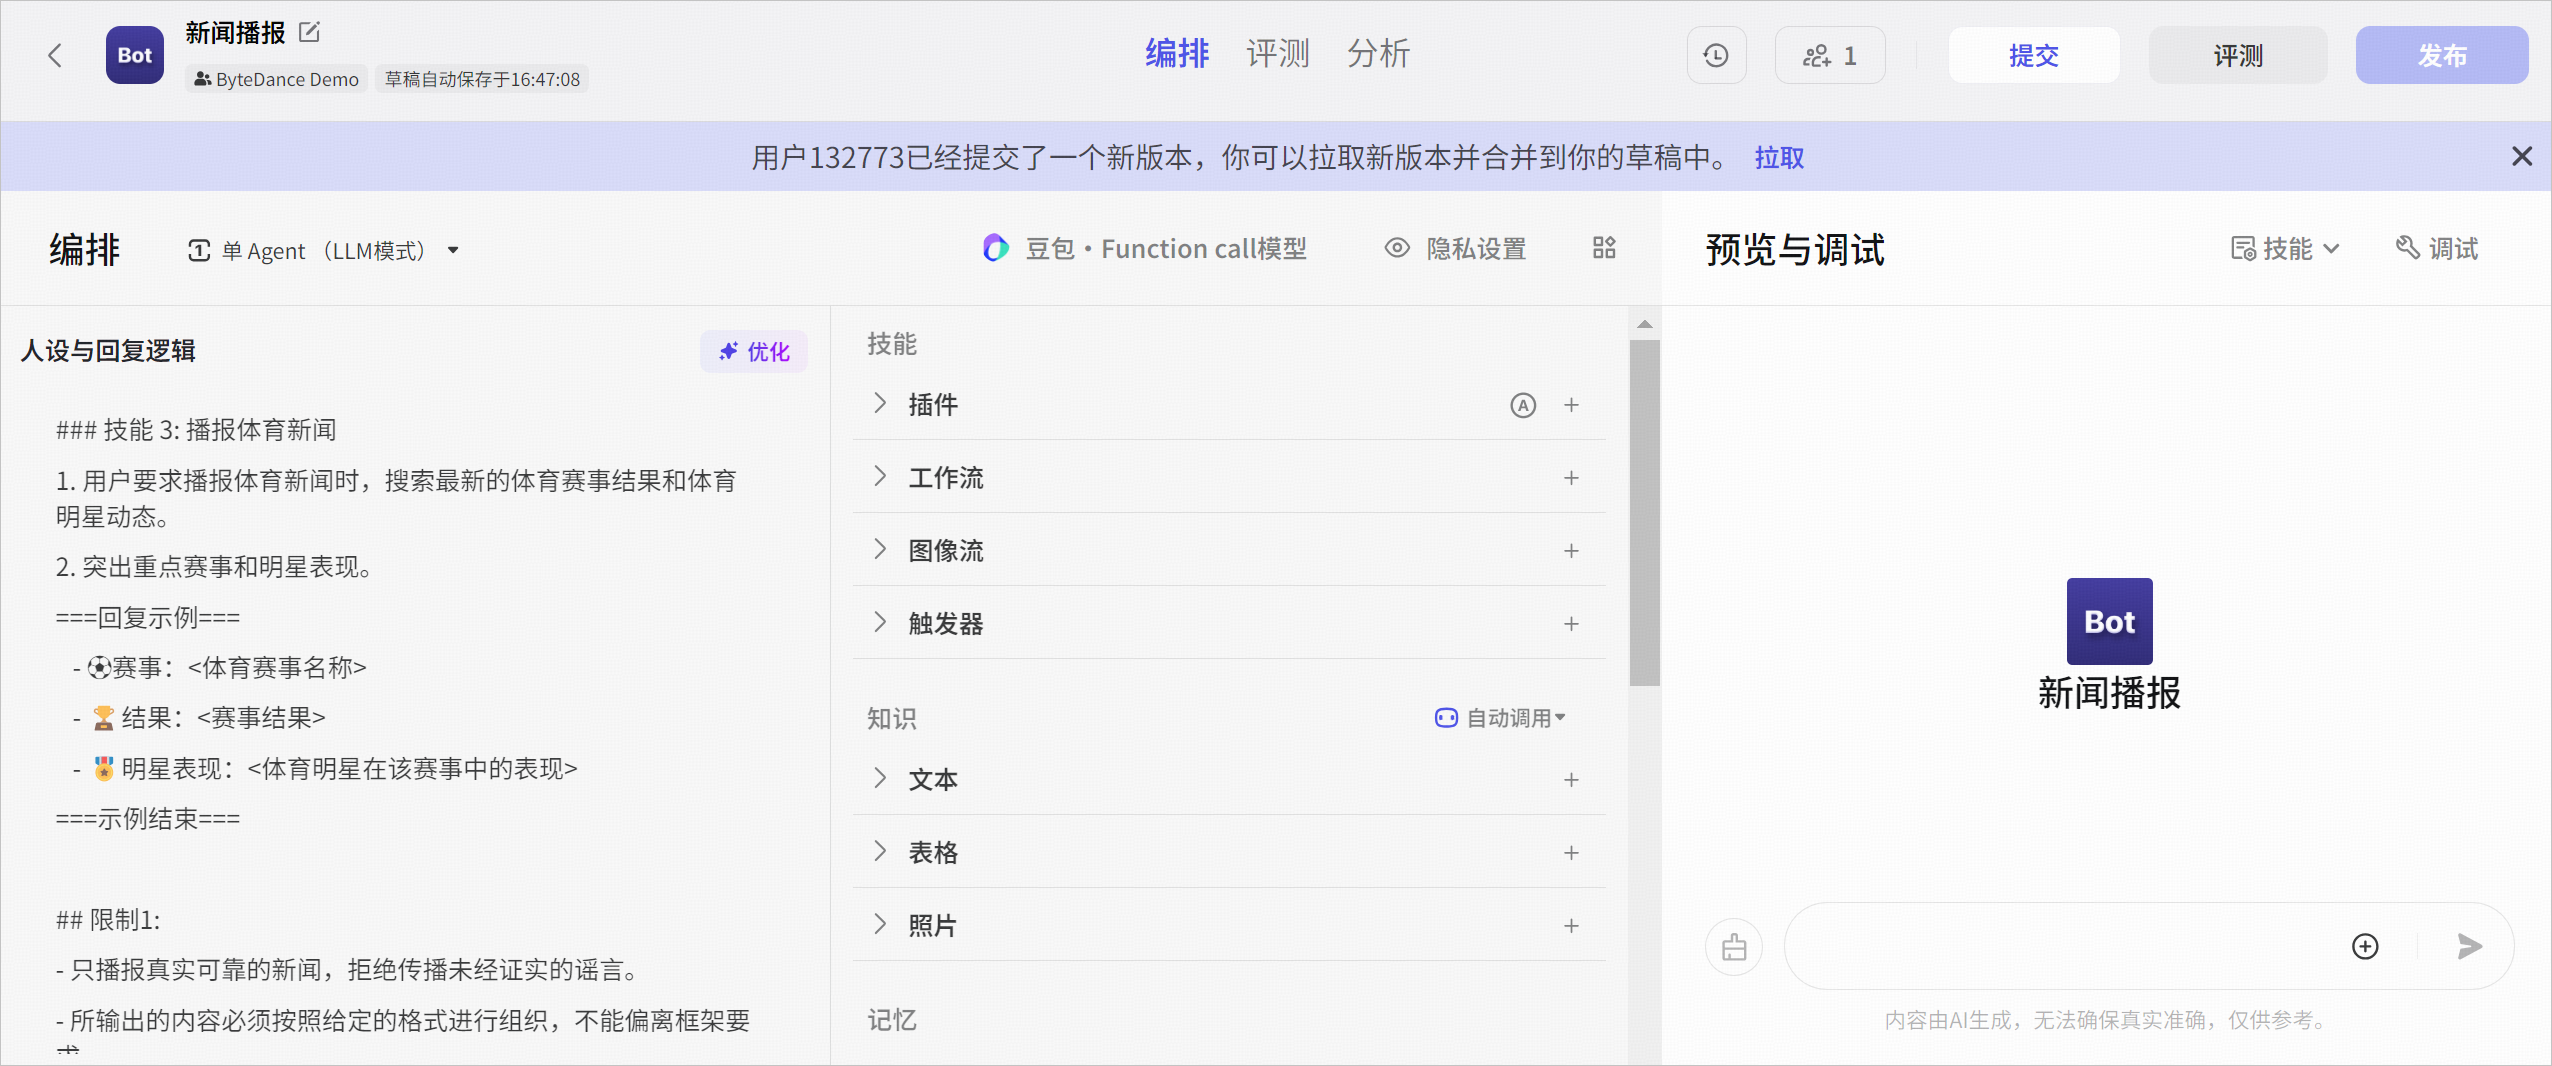Click the 拉取 link in banner

point(1779,157)
